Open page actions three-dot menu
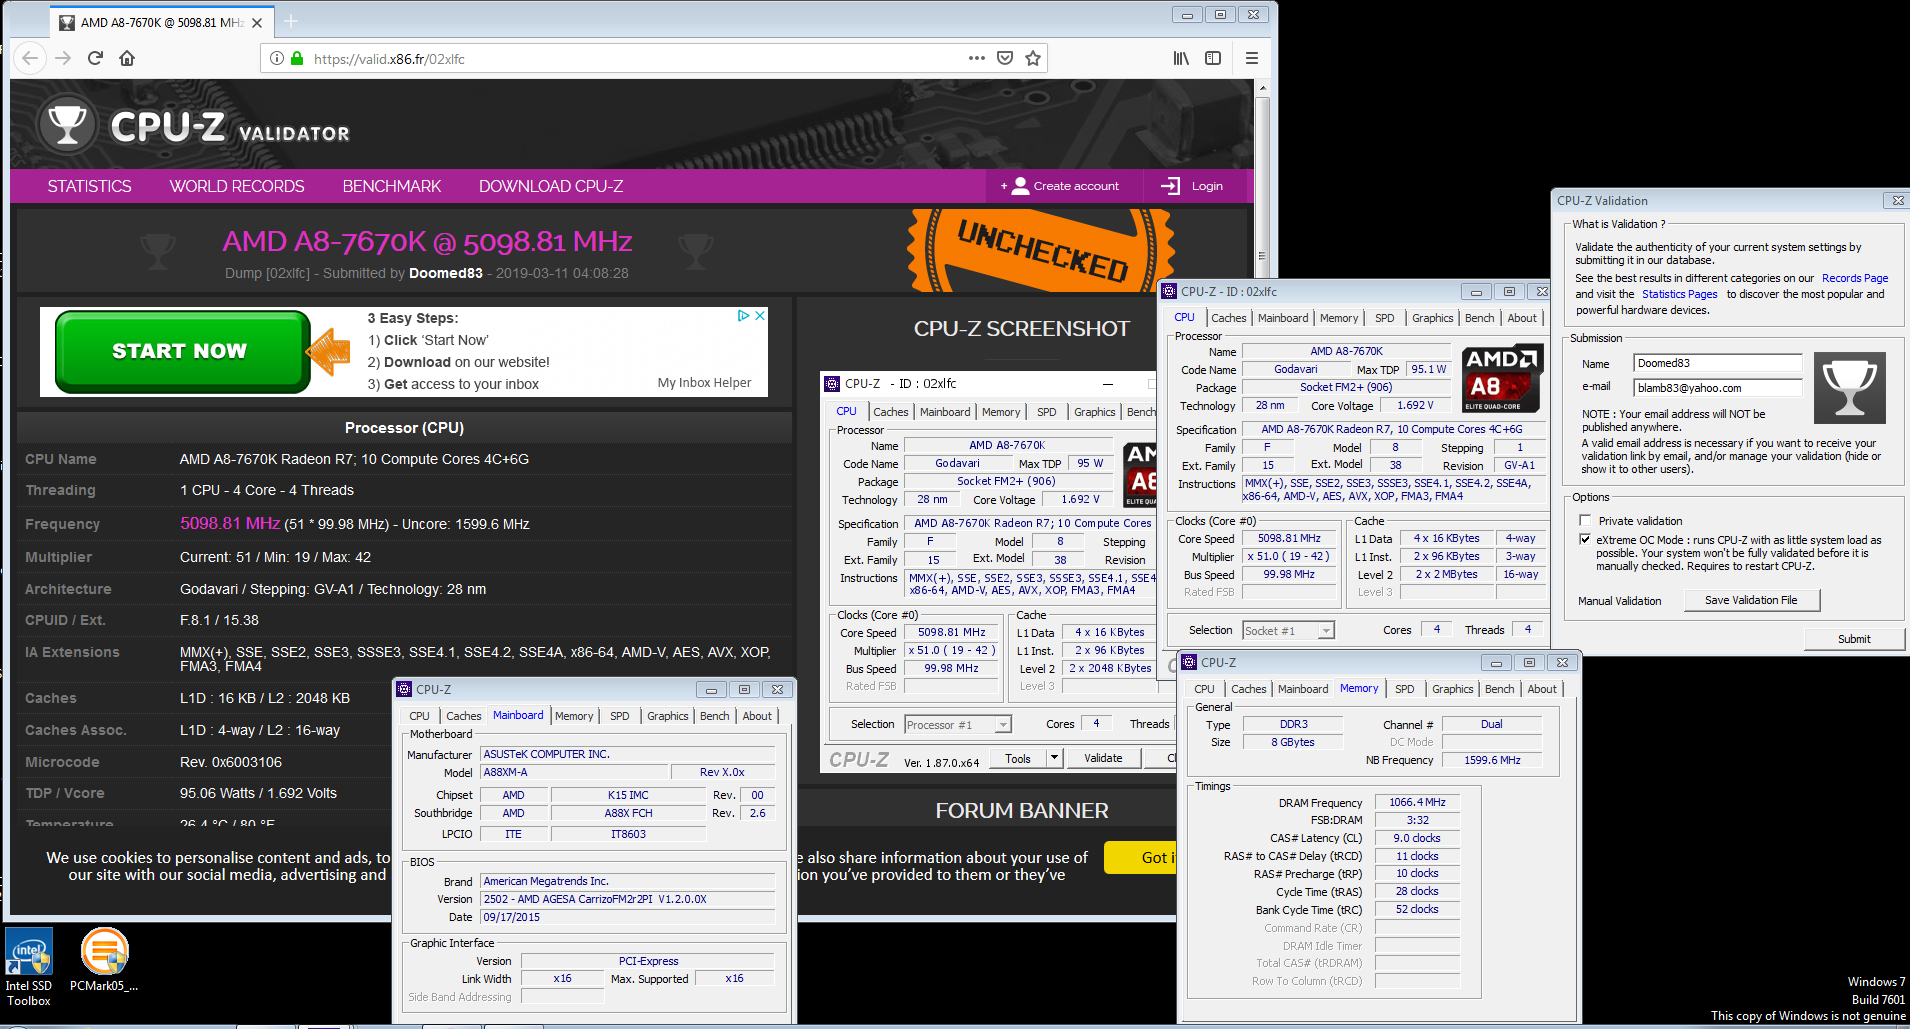This screenshot has width=1910, height=1029. point(977,58)
